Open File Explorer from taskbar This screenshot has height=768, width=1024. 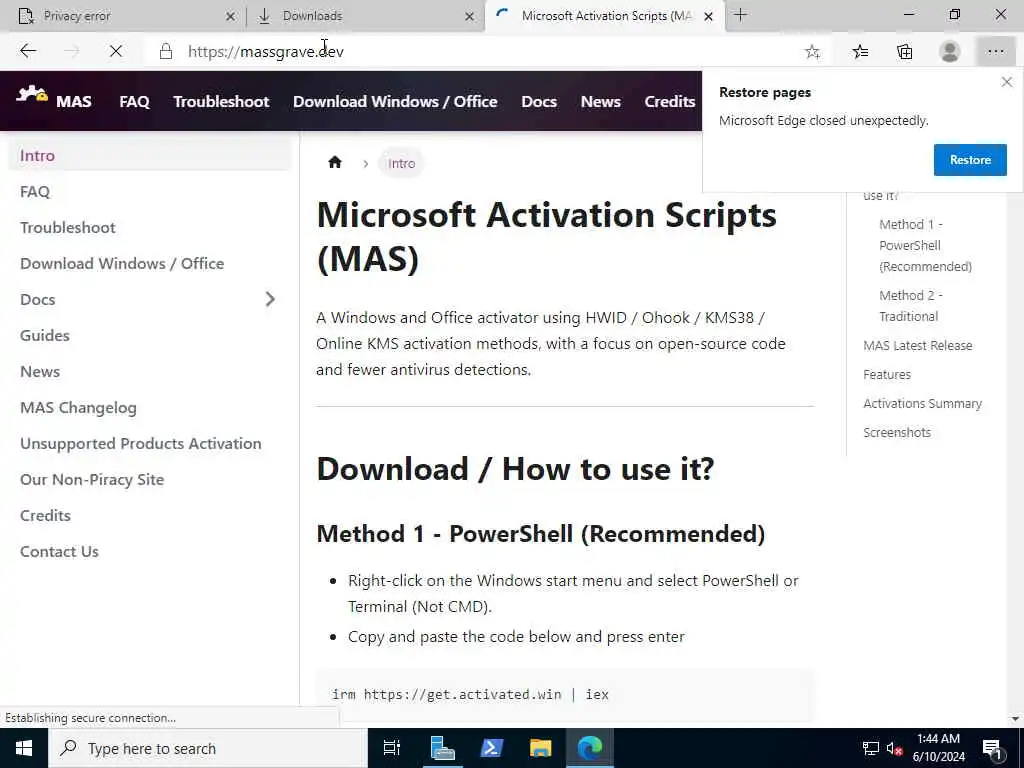(x=541, y=748)
